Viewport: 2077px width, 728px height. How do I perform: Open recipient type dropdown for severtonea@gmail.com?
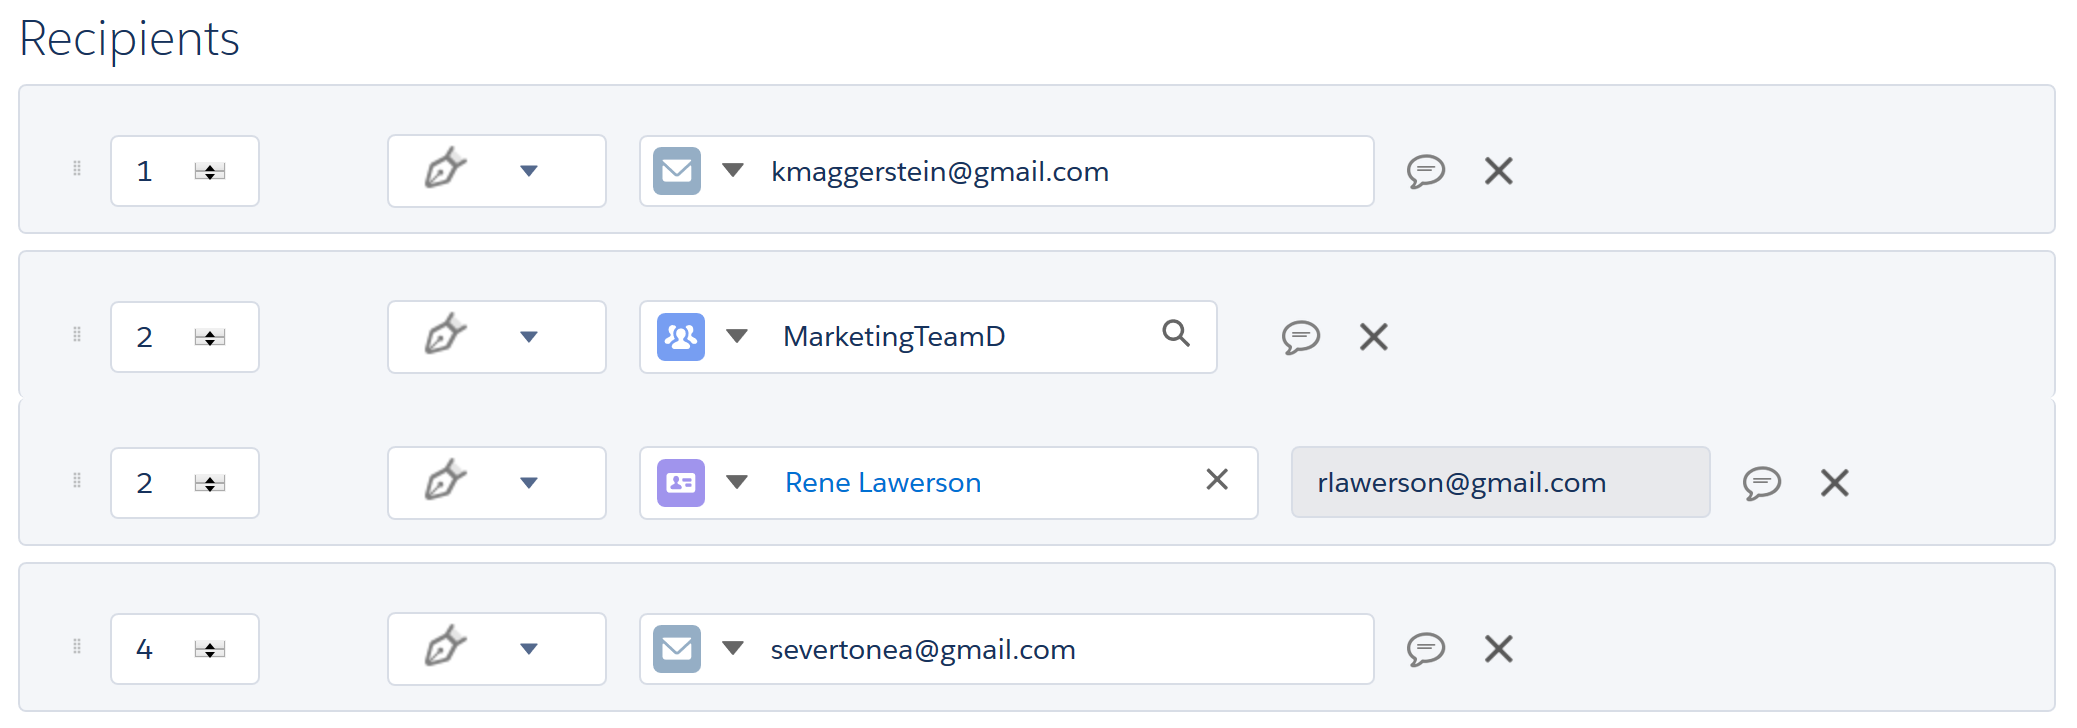click(733, 648)
